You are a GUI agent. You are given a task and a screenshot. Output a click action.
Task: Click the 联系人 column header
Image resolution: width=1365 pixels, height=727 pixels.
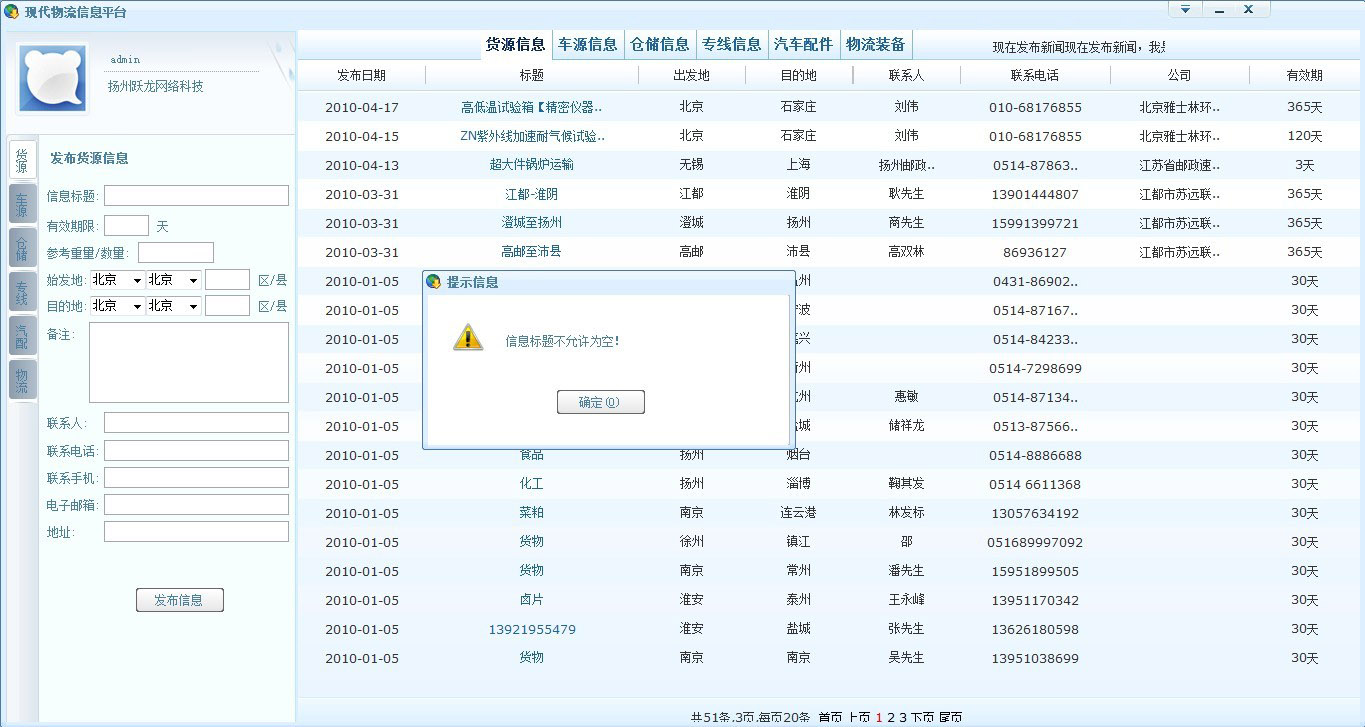coord(906,75)
